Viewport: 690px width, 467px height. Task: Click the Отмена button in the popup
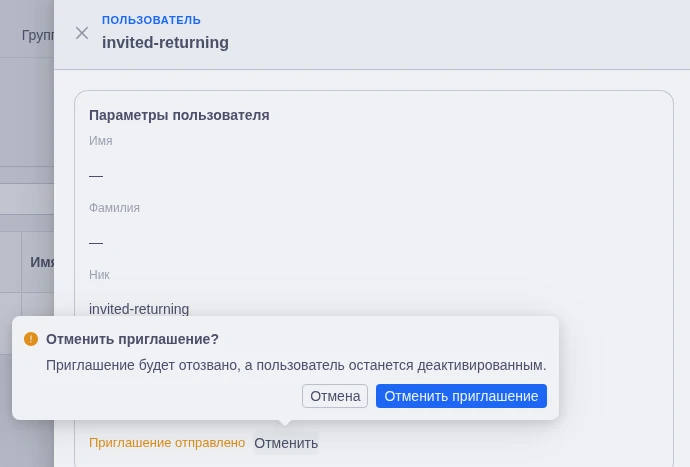[335, 396]
